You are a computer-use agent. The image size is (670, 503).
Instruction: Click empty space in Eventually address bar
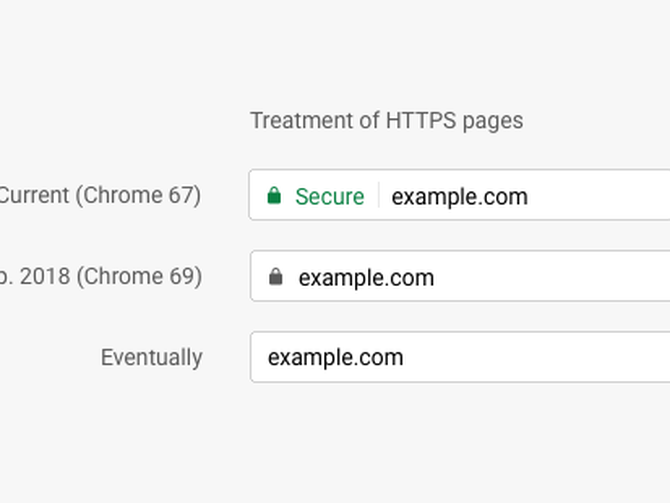tap(536, 357)
